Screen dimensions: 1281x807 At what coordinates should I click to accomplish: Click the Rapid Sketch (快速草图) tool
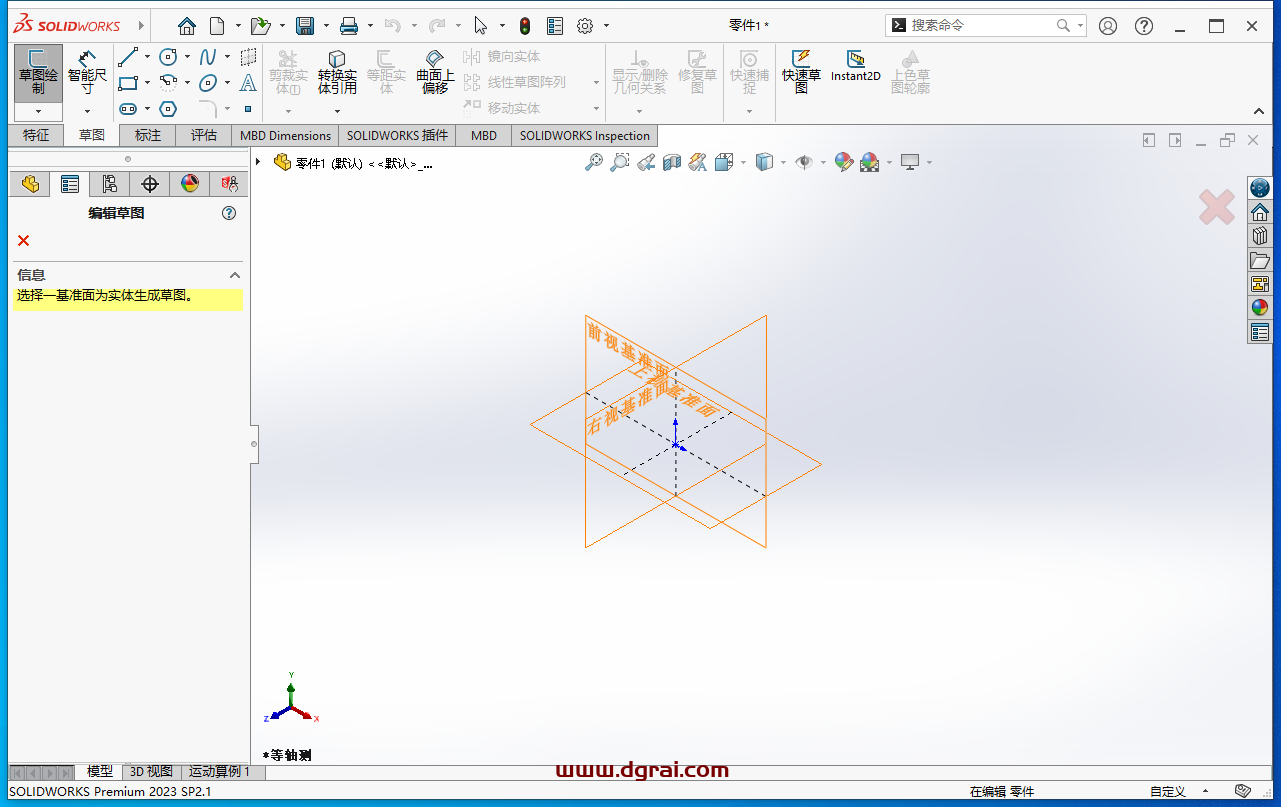[x=801, y=72]
